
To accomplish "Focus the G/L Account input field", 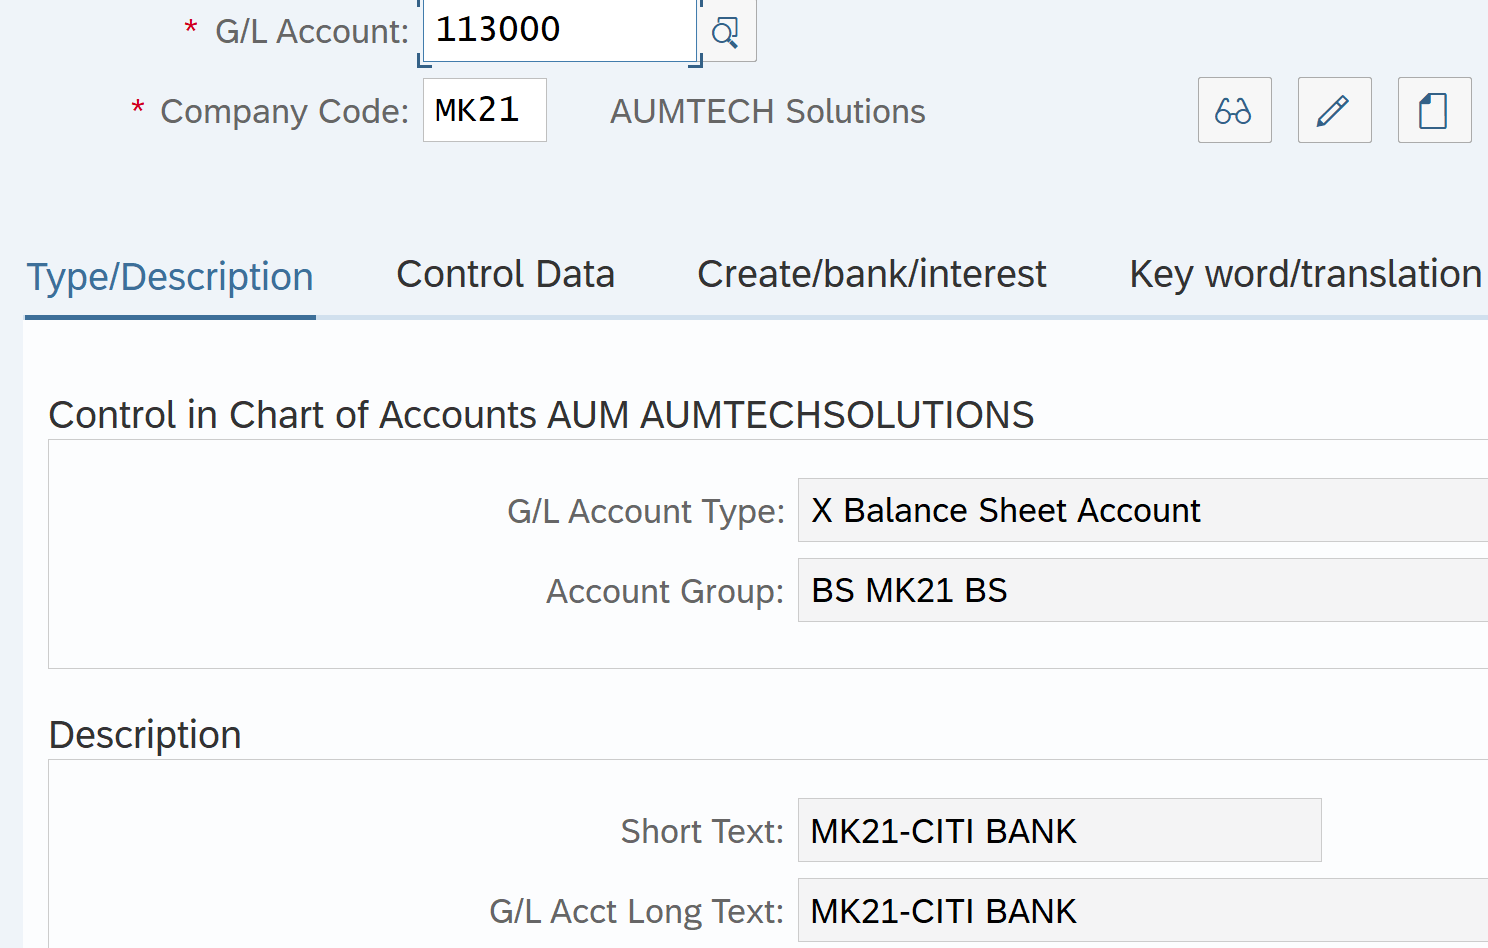I will (x=560, y=30).
